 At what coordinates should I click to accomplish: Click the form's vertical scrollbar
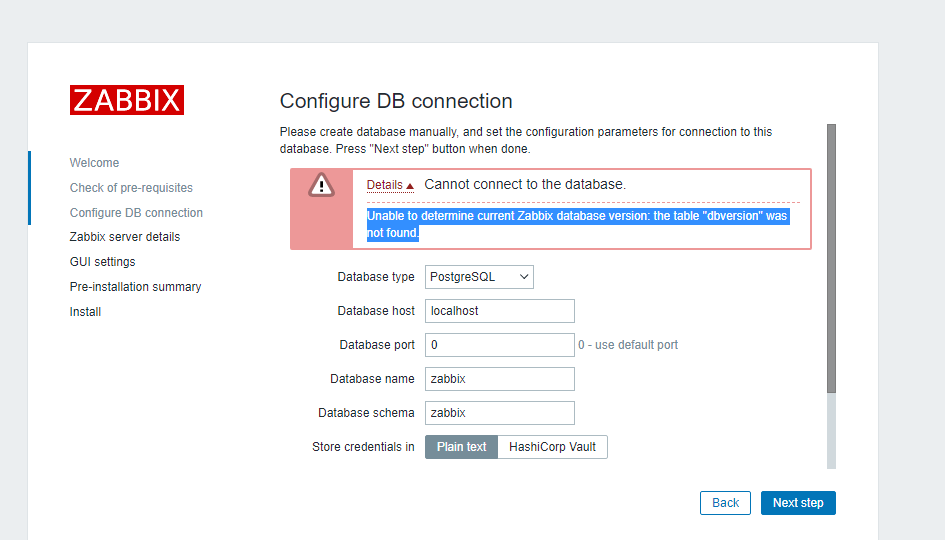(831, 260)
